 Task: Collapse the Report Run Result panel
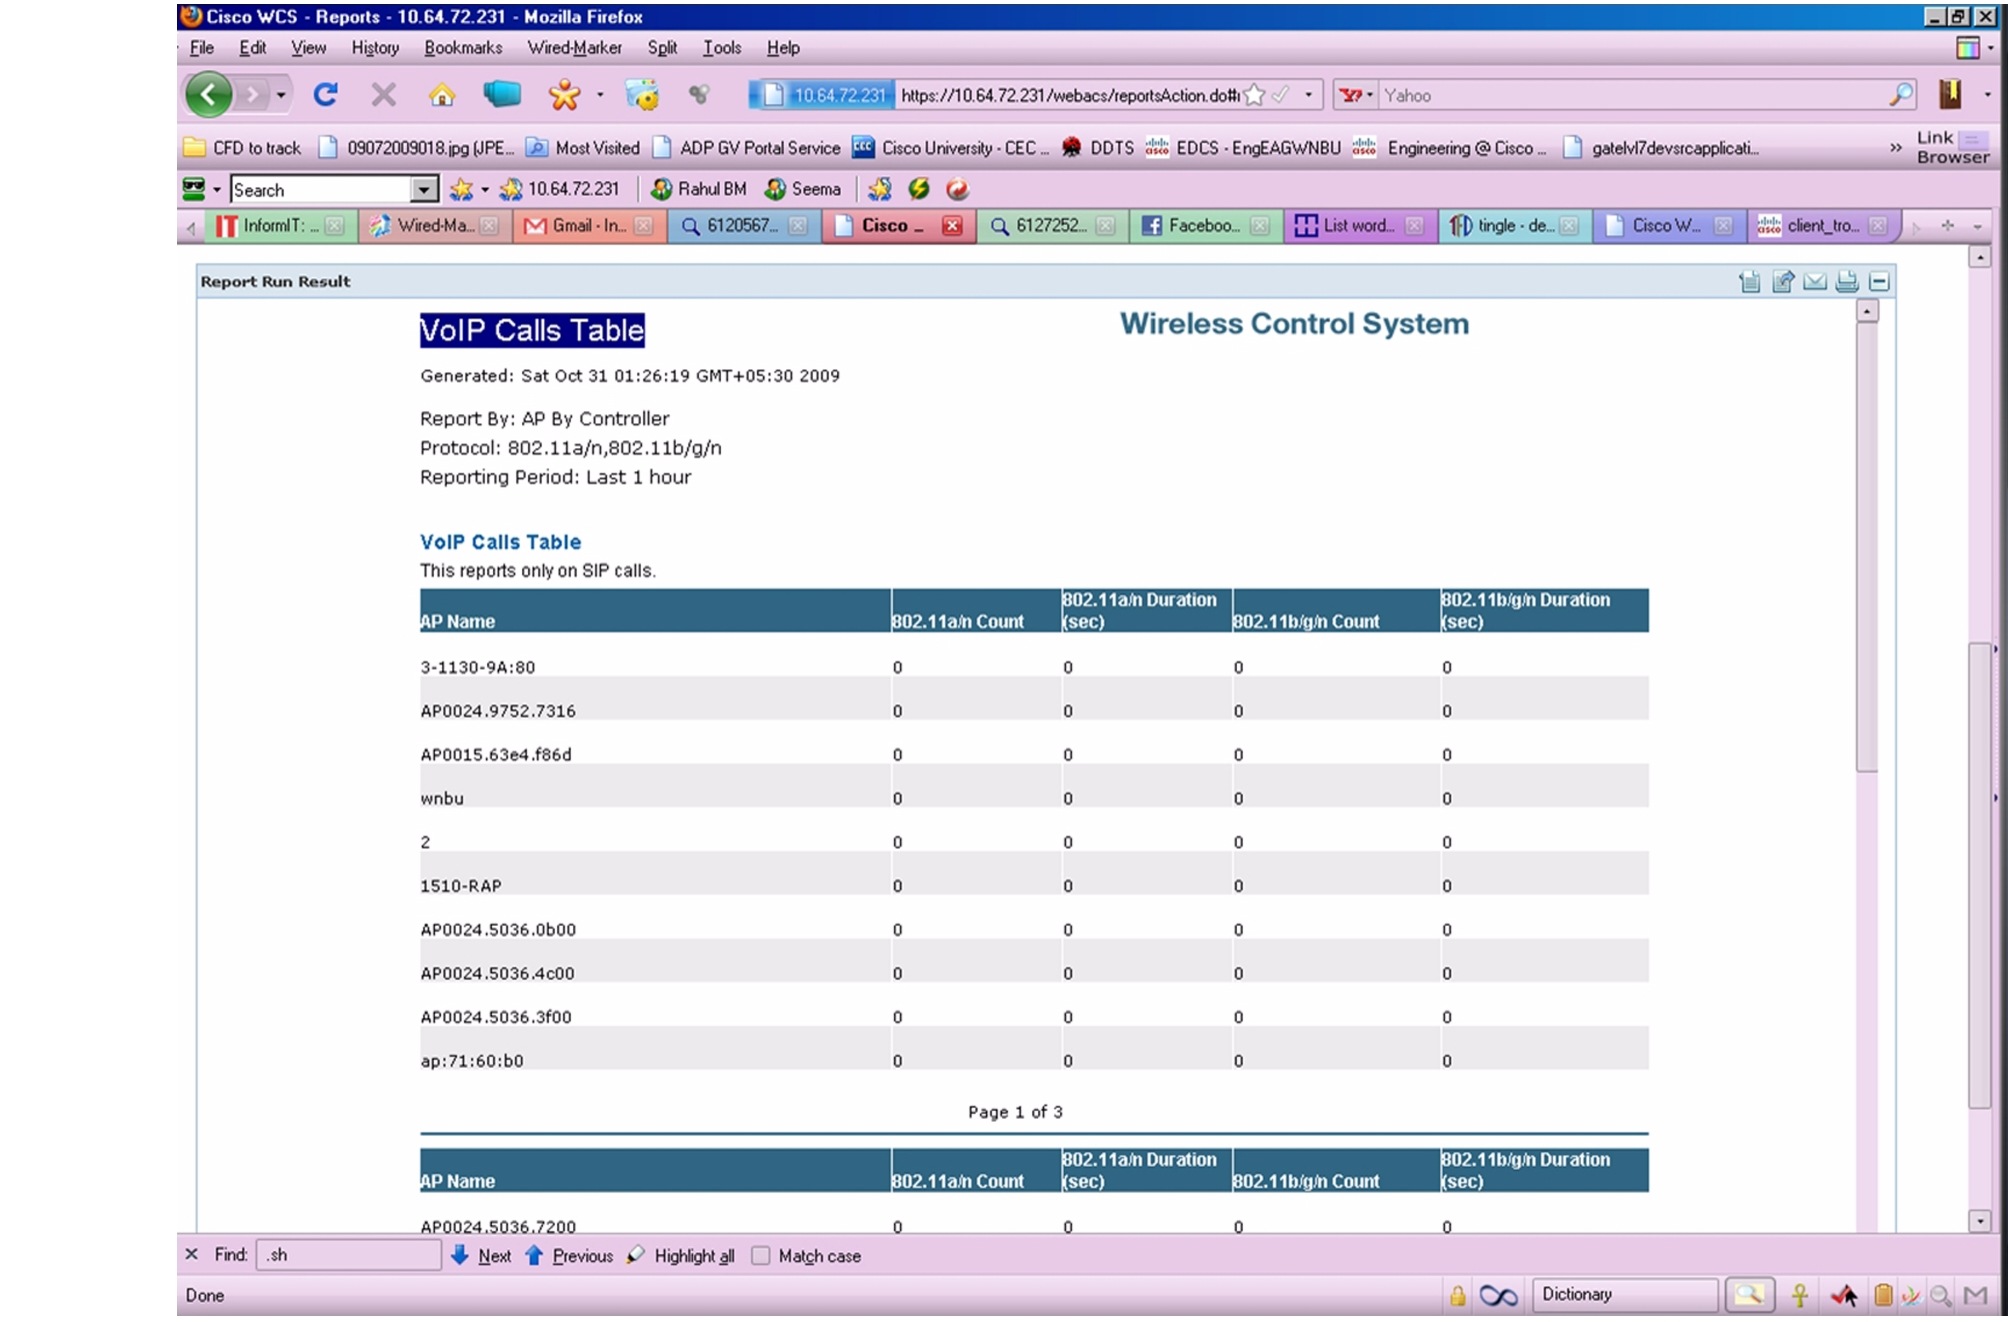[1881, 282]
